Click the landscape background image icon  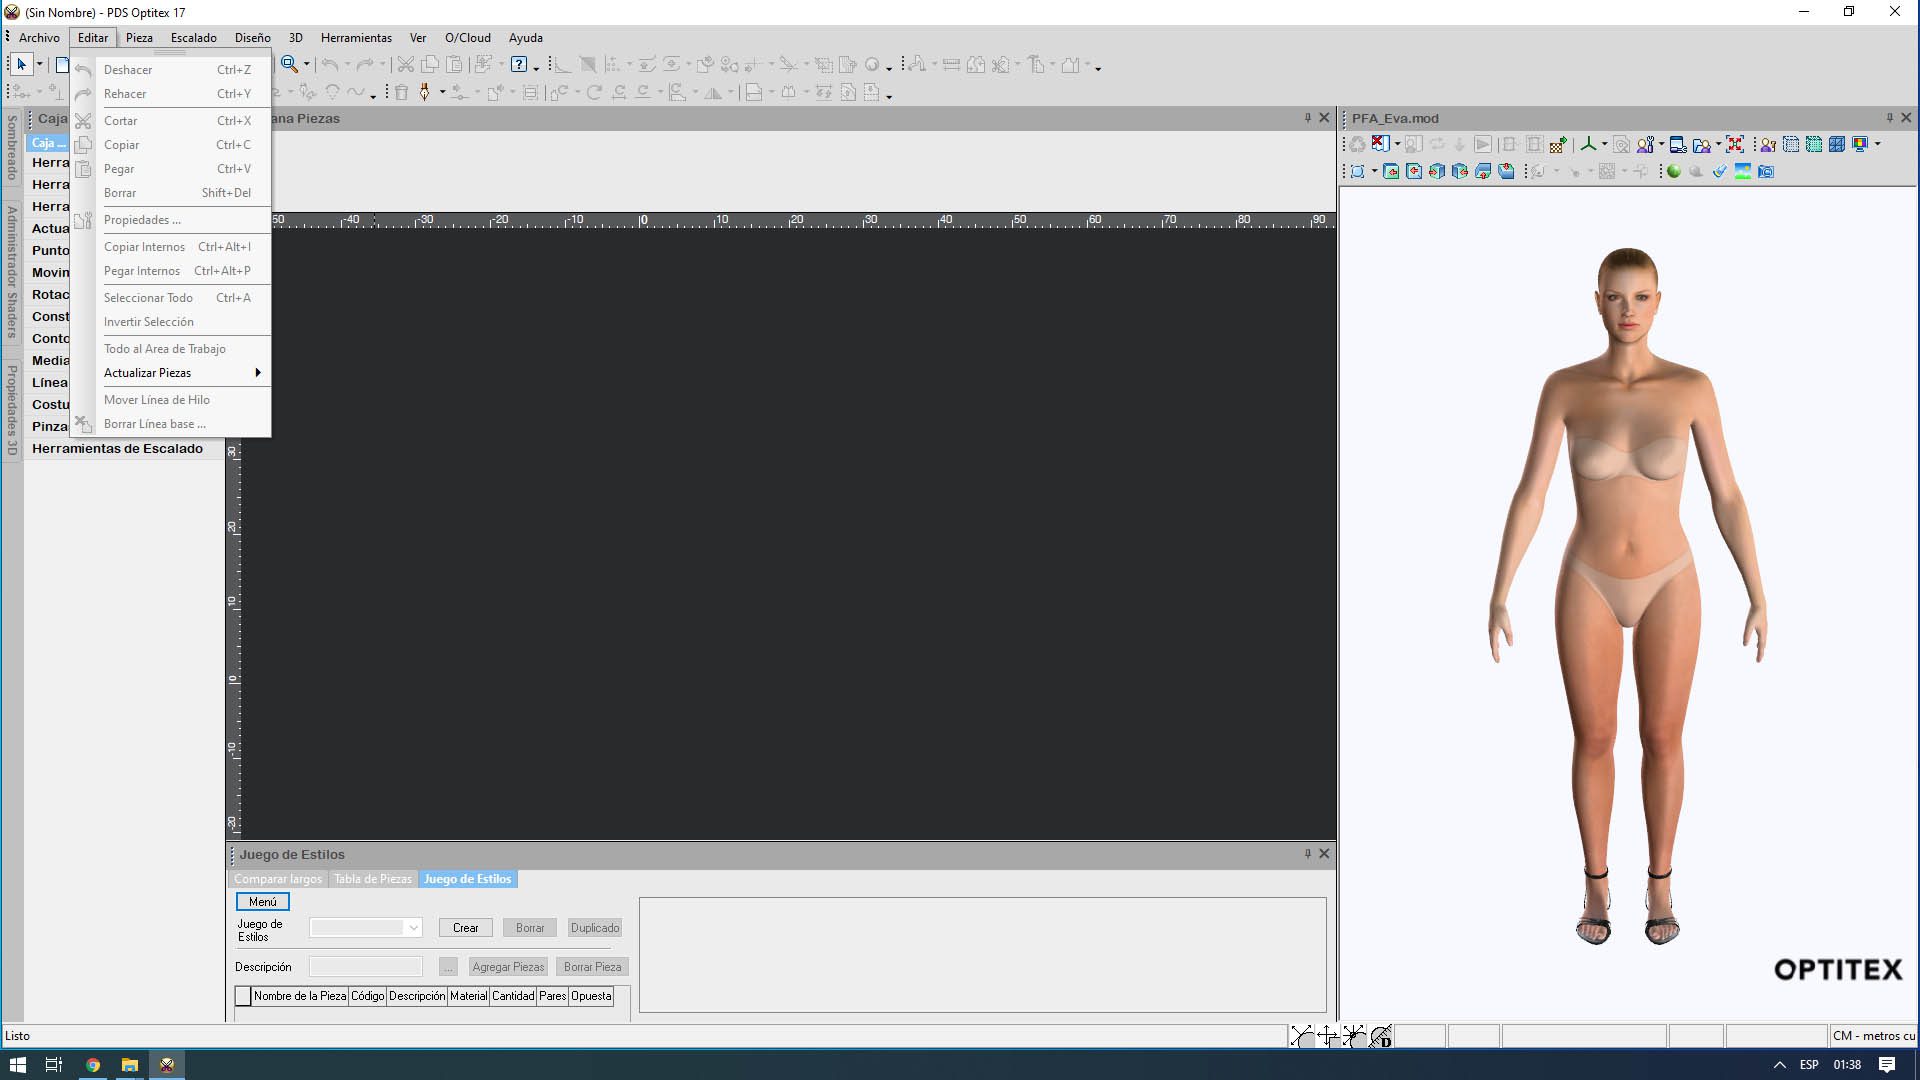point(1743,172)
